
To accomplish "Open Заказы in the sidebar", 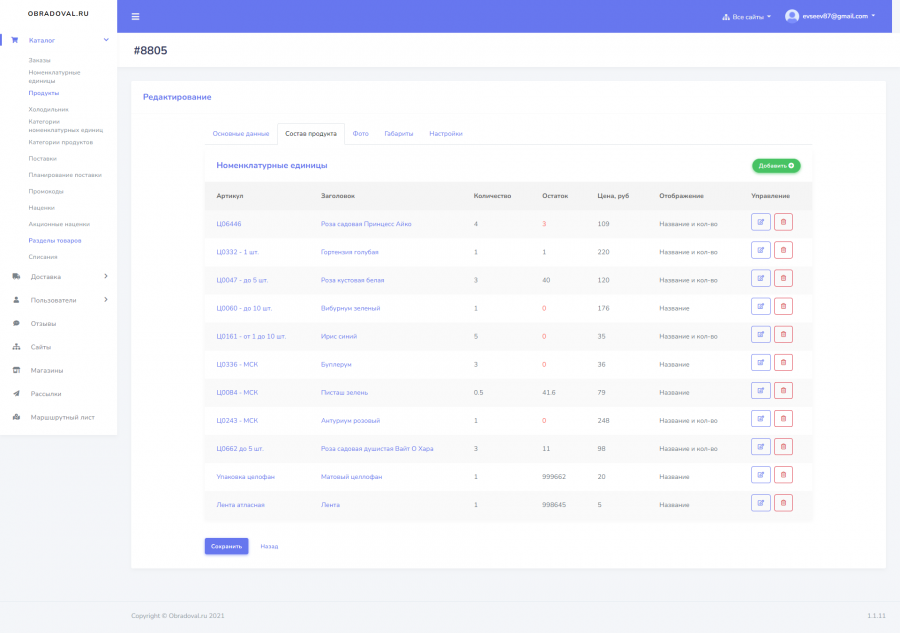I will [x=40, y=60].
